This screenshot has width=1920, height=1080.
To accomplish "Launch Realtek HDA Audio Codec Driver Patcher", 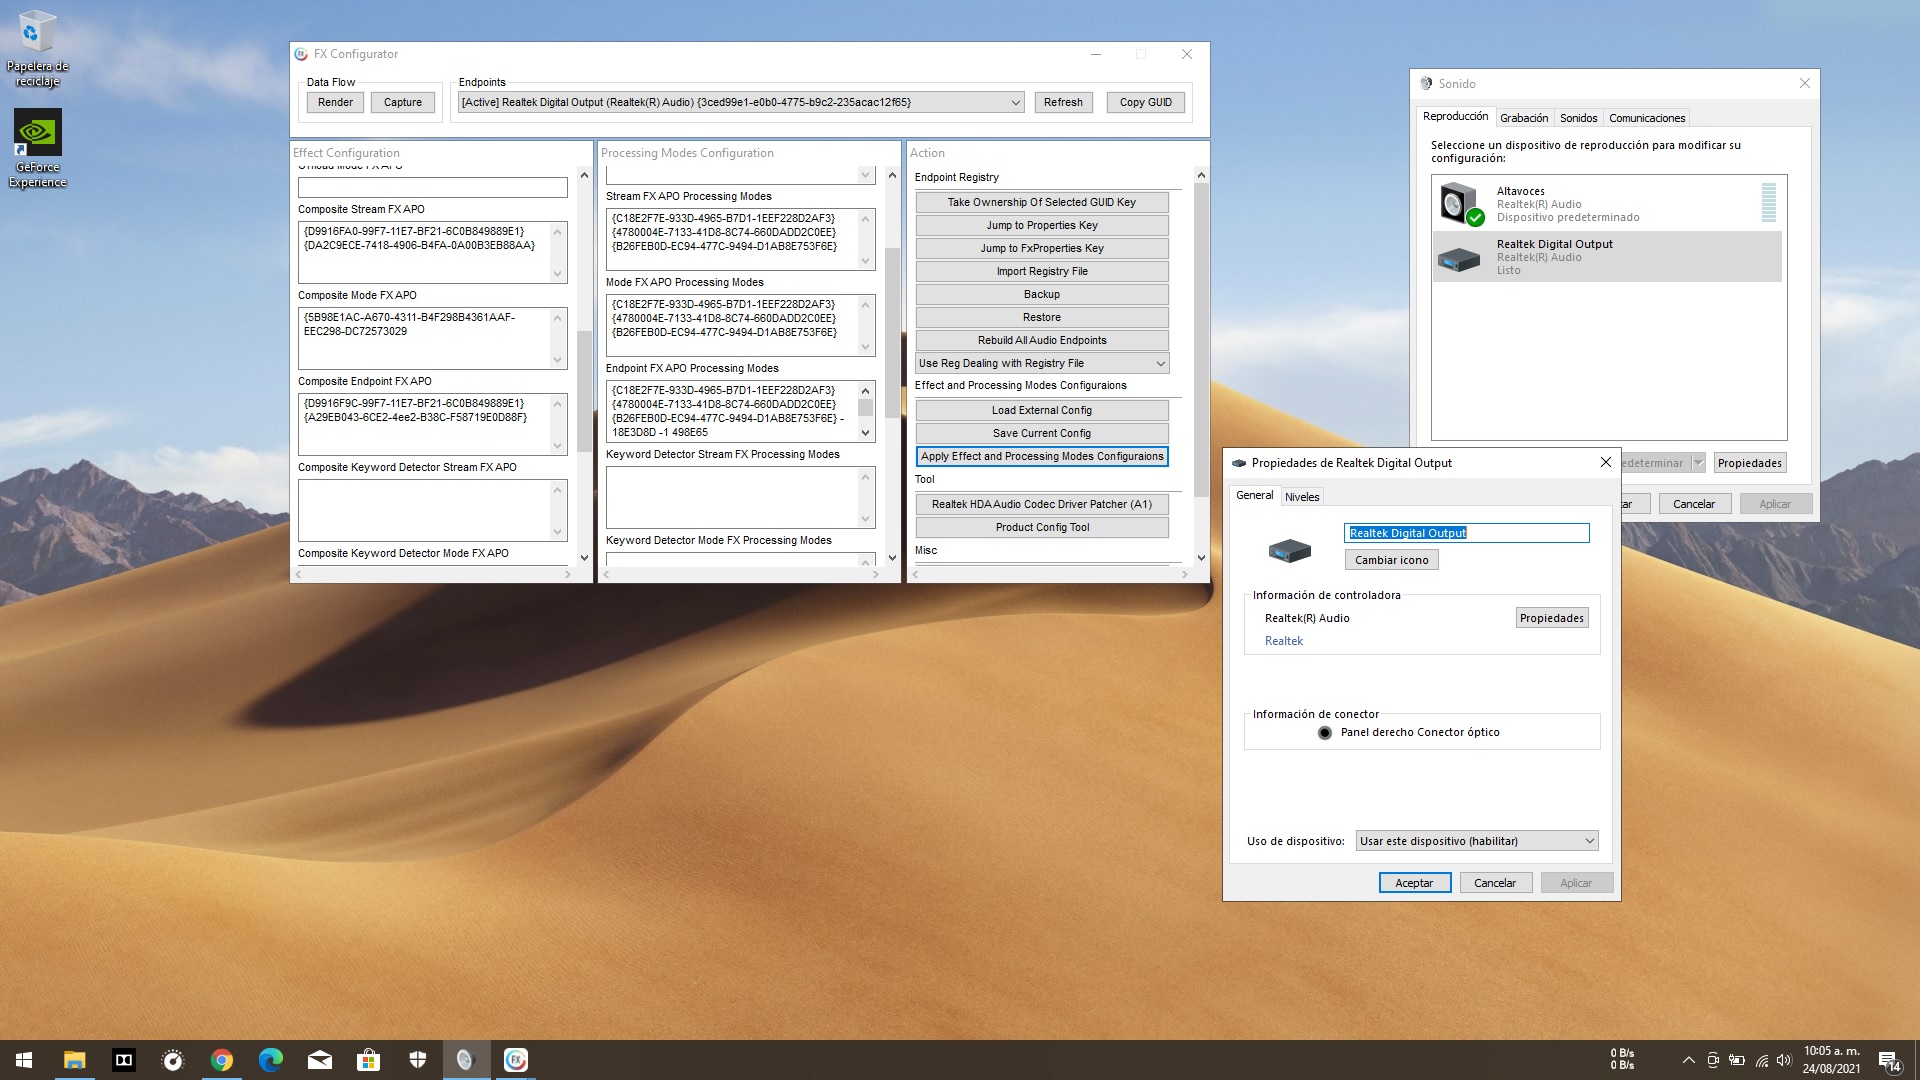I will [x=1042, y=504].
